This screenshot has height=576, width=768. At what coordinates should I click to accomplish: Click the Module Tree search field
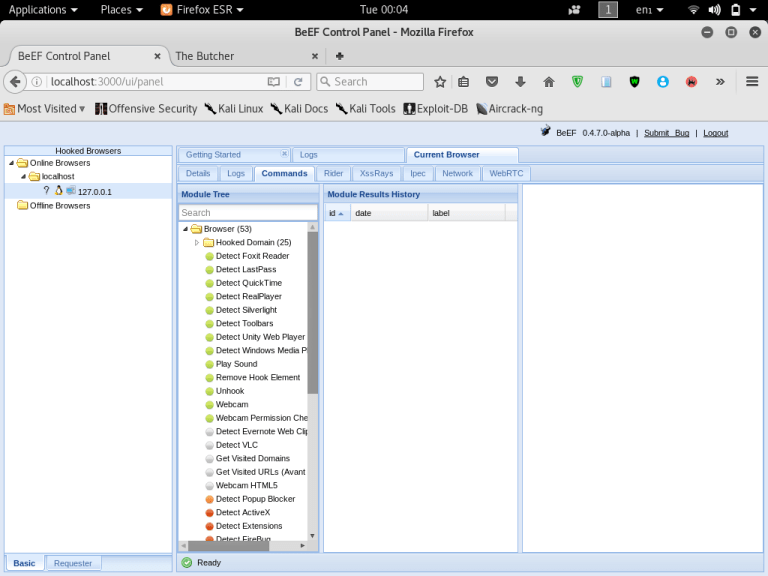[247, 213]
